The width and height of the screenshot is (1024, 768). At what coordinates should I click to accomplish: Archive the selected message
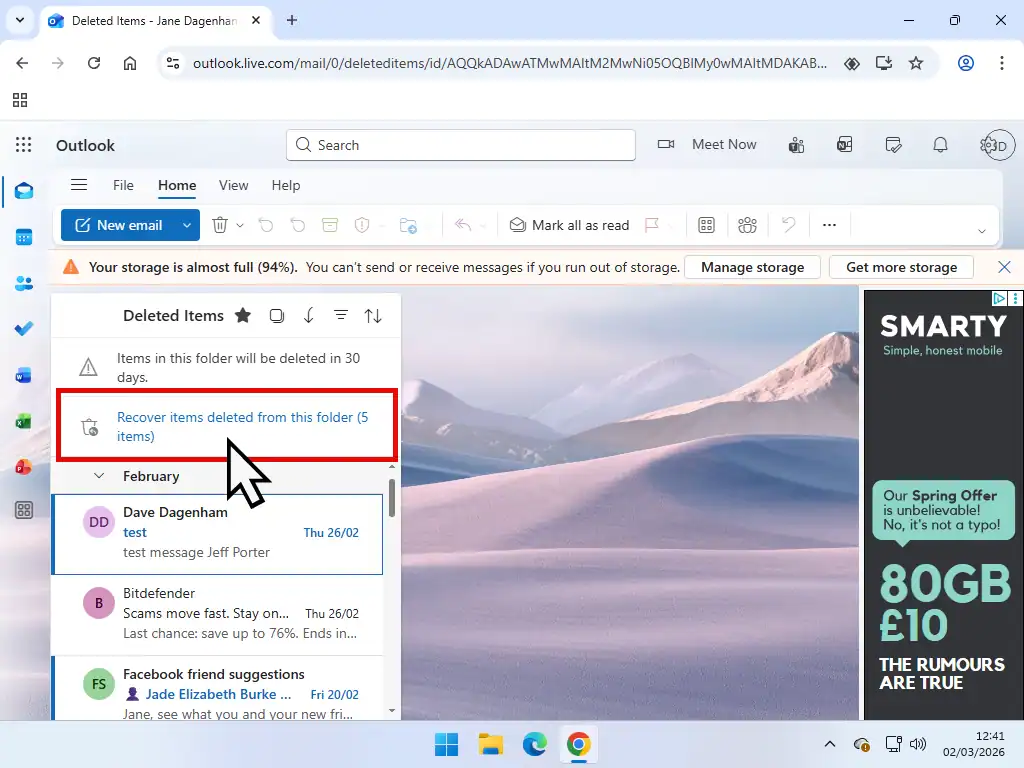(330, 225)
